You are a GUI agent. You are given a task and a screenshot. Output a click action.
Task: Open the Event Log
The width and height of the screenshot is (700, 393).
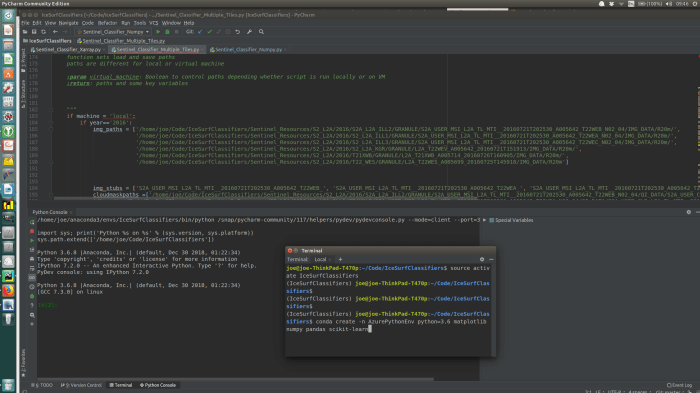679,385
